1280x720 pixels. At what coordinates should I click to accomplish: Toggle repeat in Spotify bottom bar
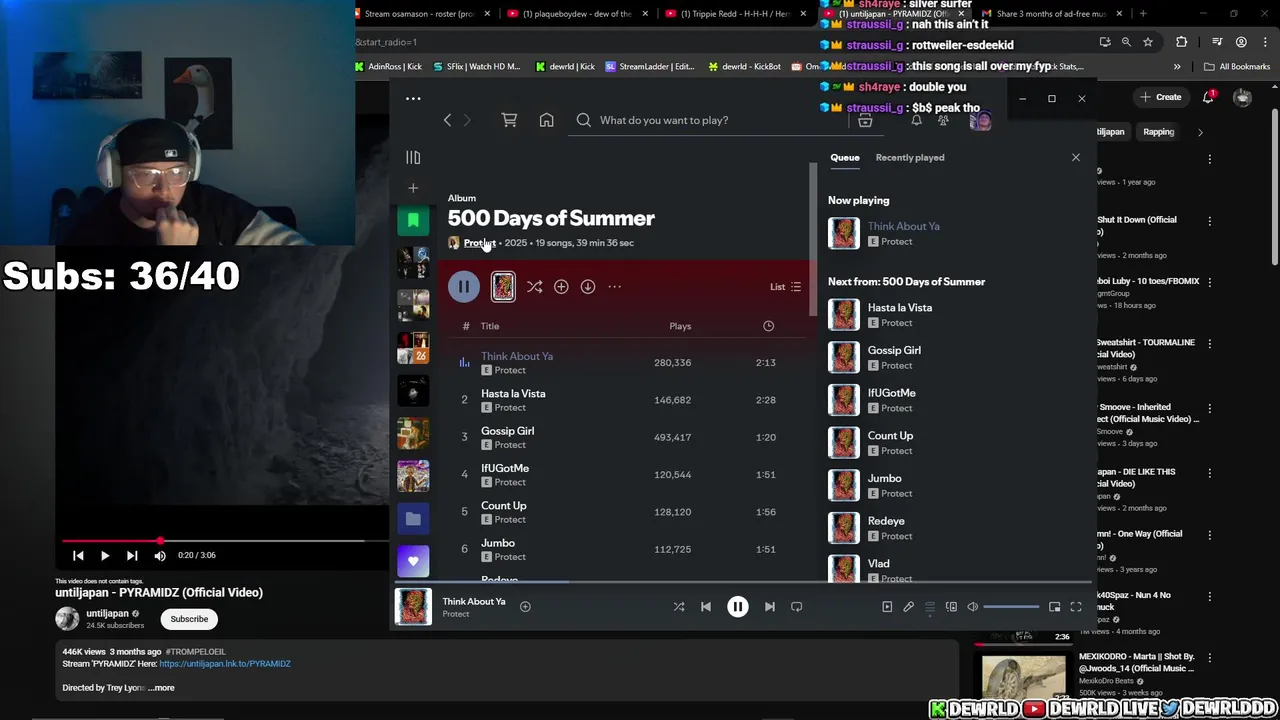797,606
